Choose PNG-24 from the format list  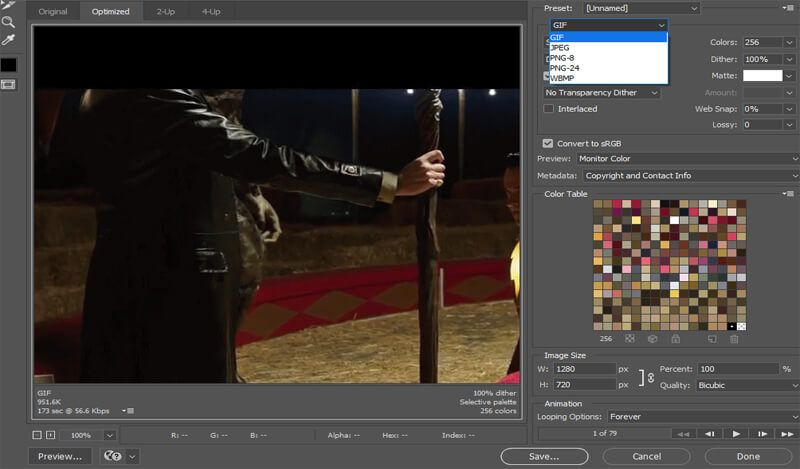(x=566, y=68)
